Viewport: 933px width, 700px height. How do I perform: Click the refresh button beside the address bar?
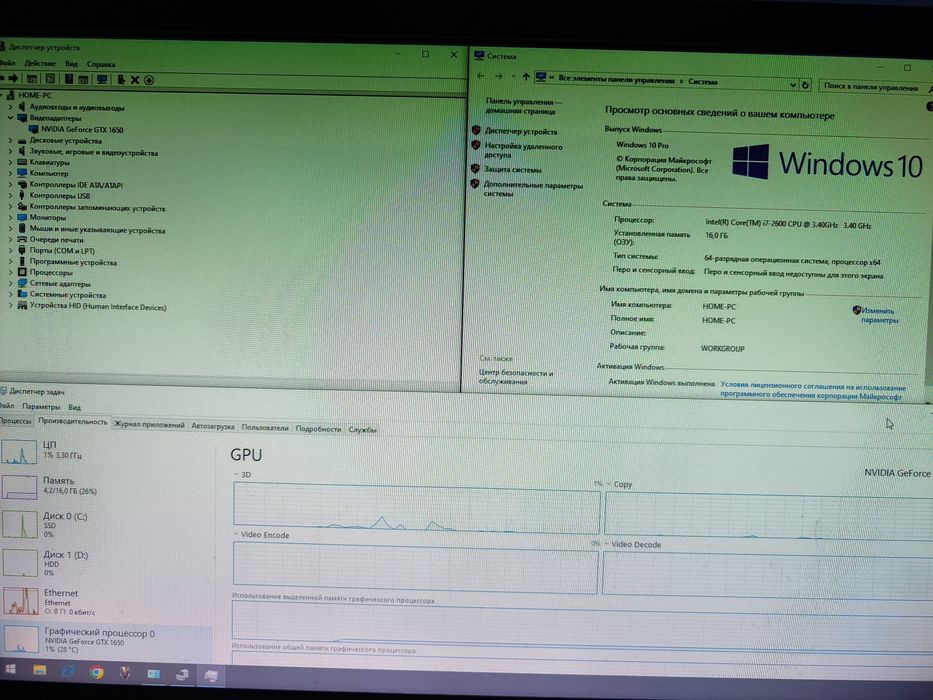pyautogui.click(x=804, y=85)
